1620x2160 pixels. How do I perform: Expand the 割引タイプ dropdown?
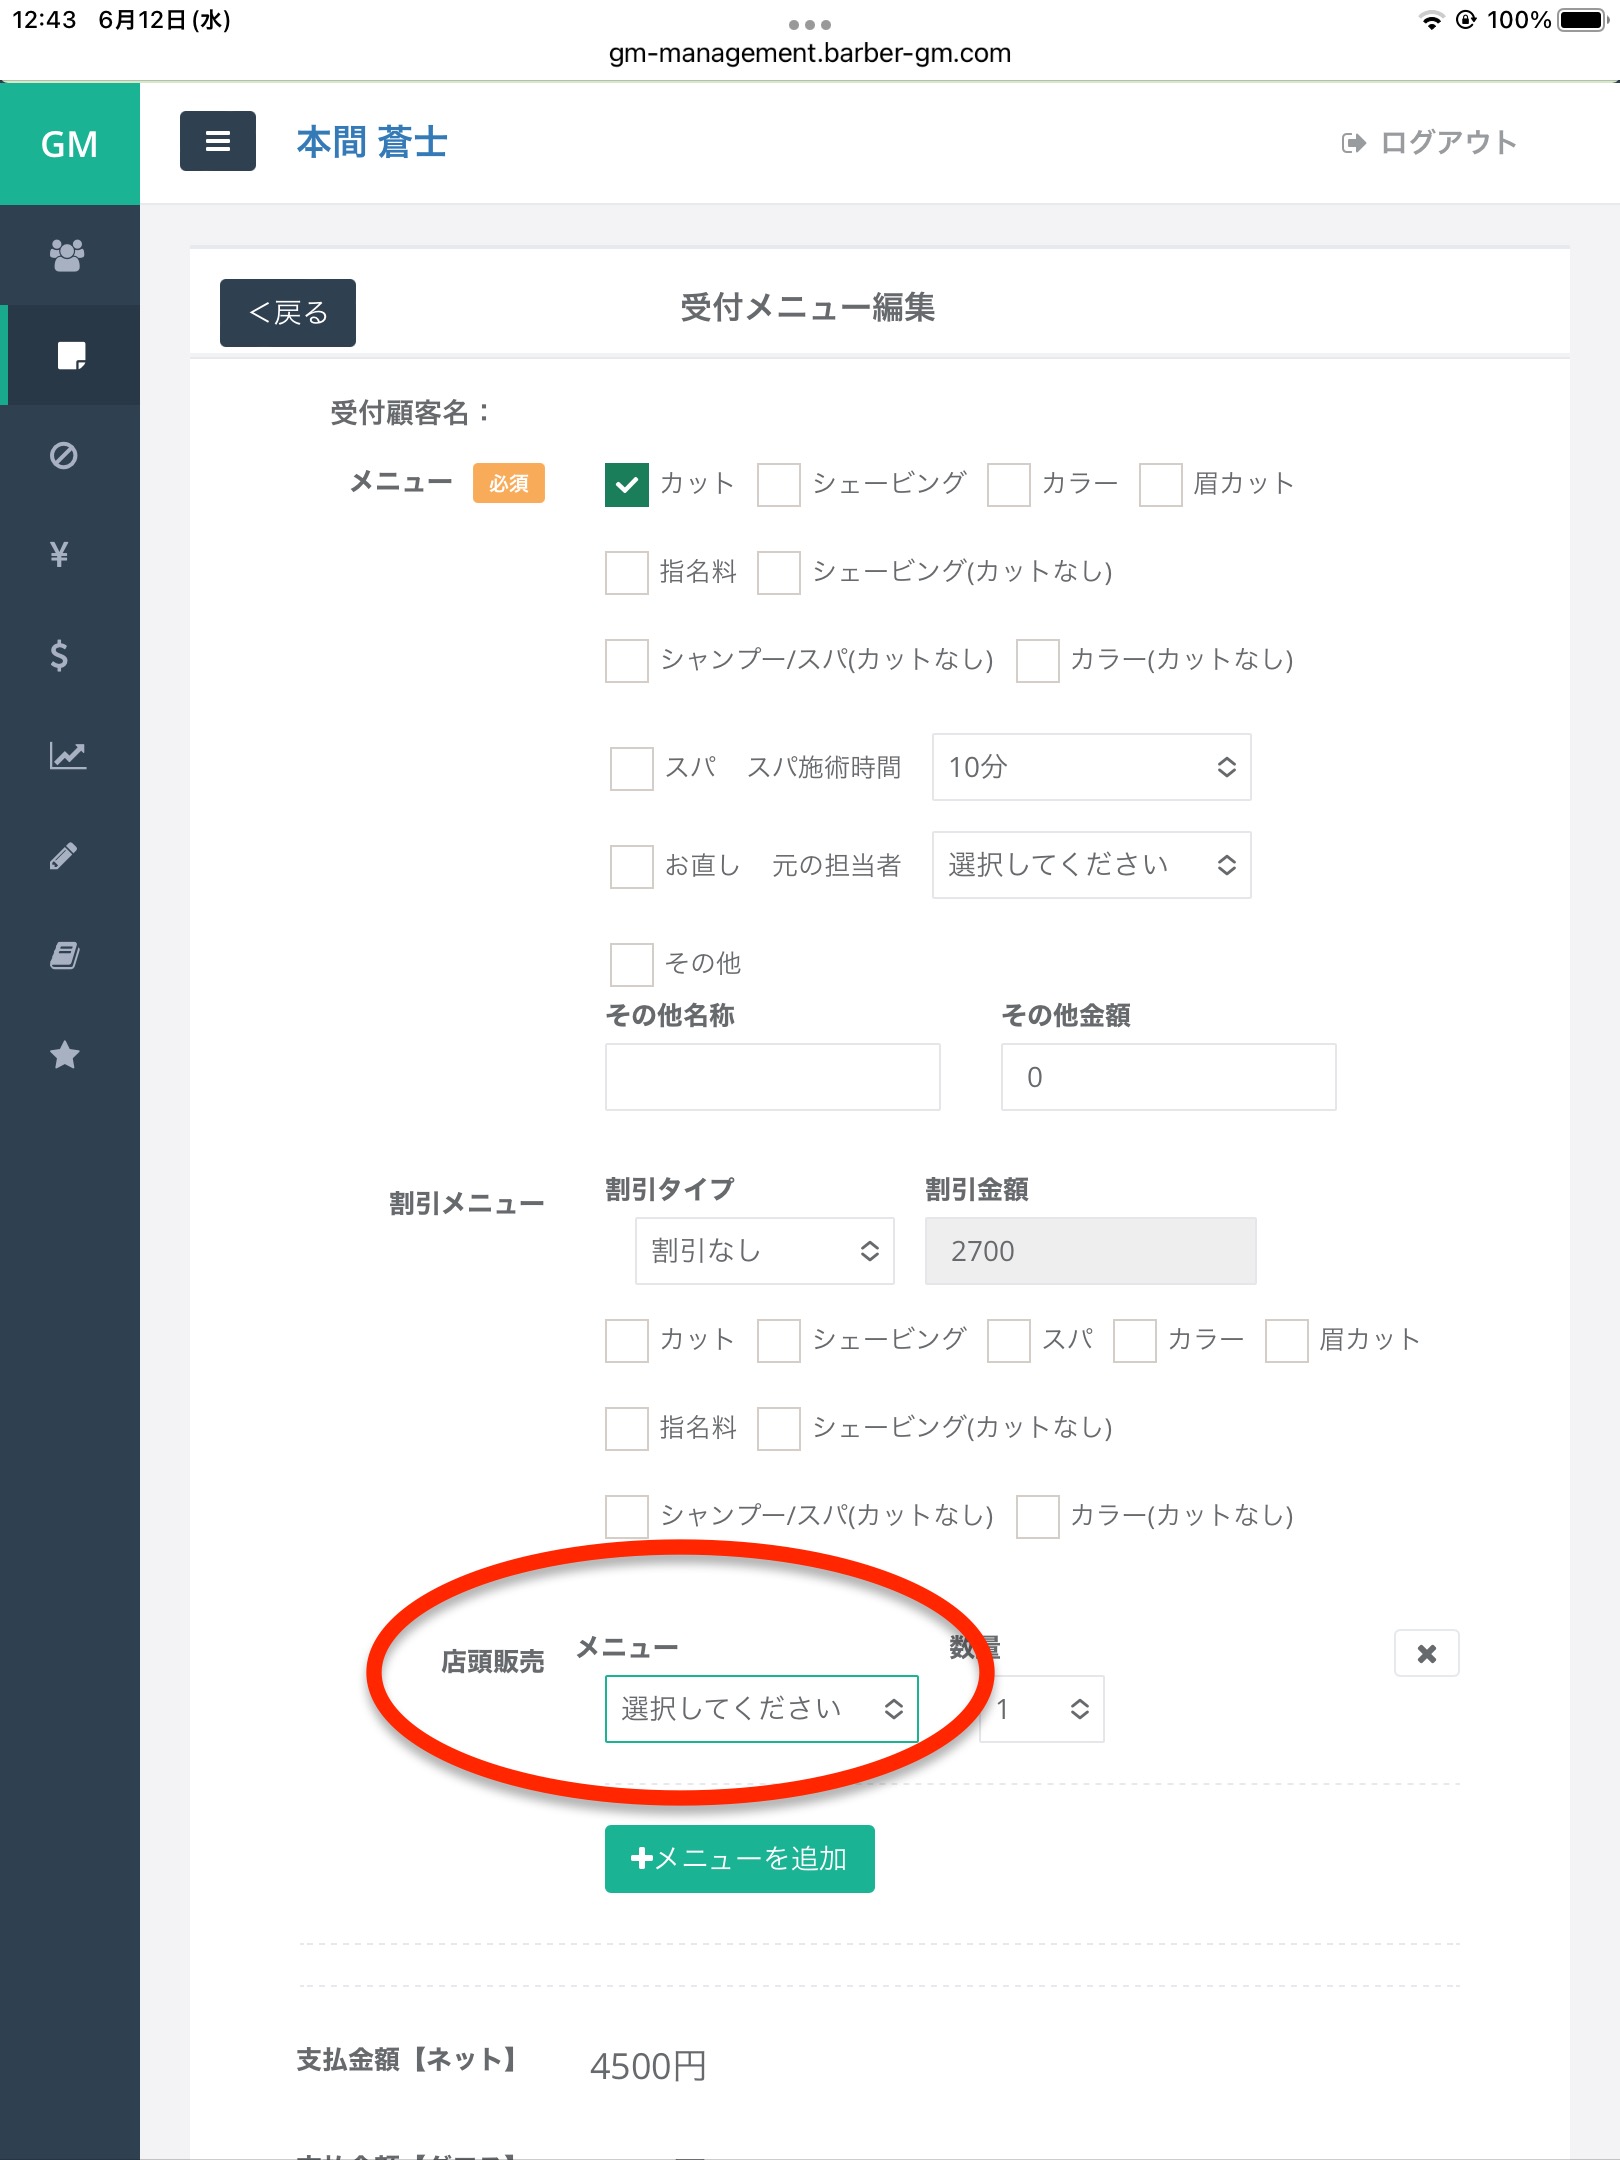pyautogui.click(x=765, y=1251)
